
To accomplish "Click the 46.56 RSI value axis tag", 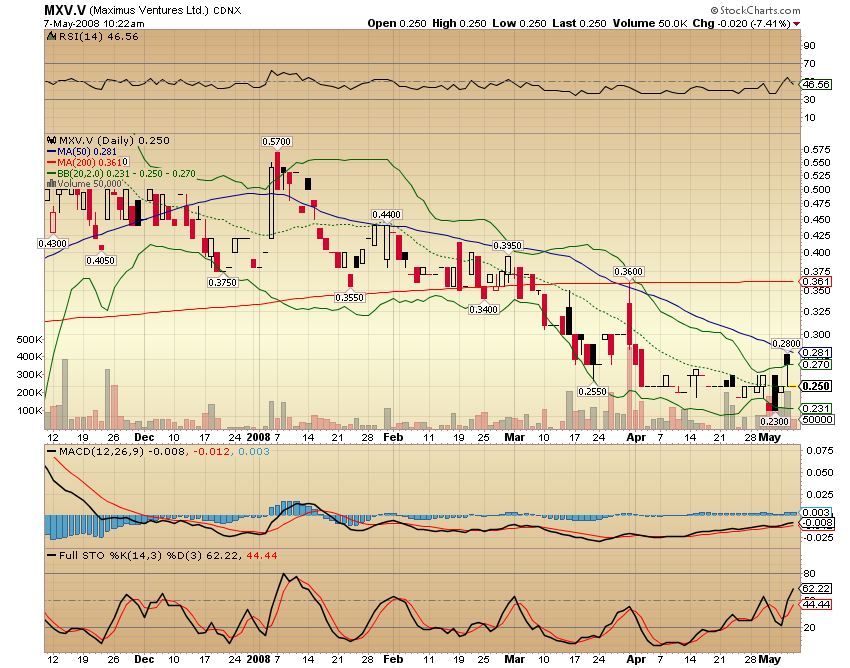I will pos(816,85).
